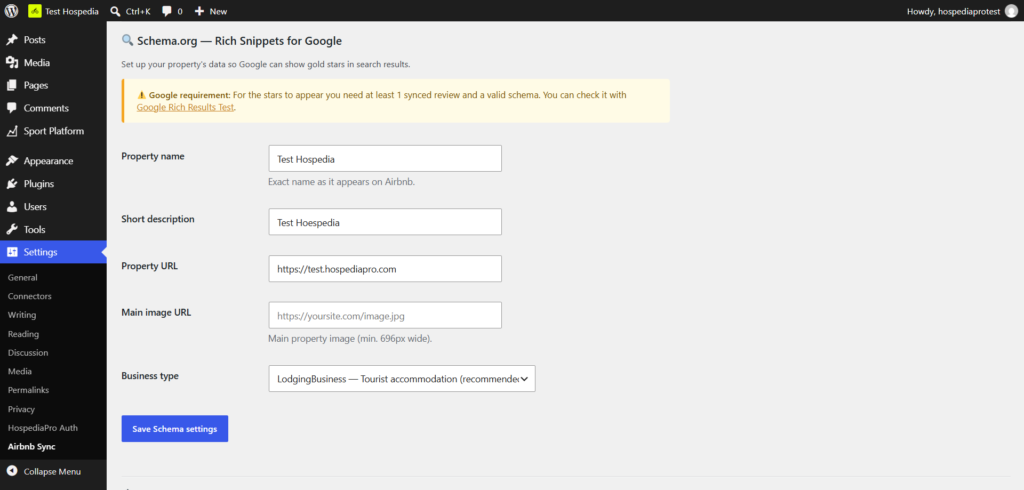The image size is (1024, 490).
Task: Click the Pages icon in sidebar
Action: [12, 86]
